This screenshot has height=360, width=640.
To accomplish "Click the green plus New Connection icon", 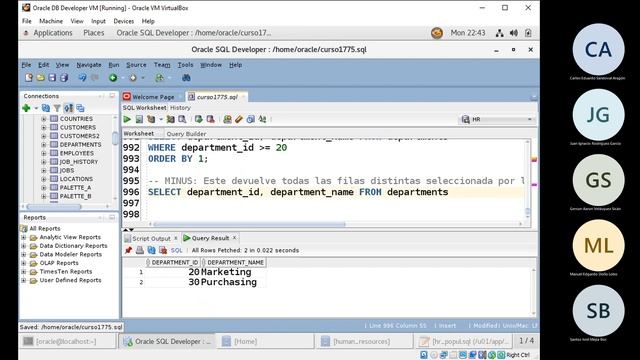I will coord(27,108).
